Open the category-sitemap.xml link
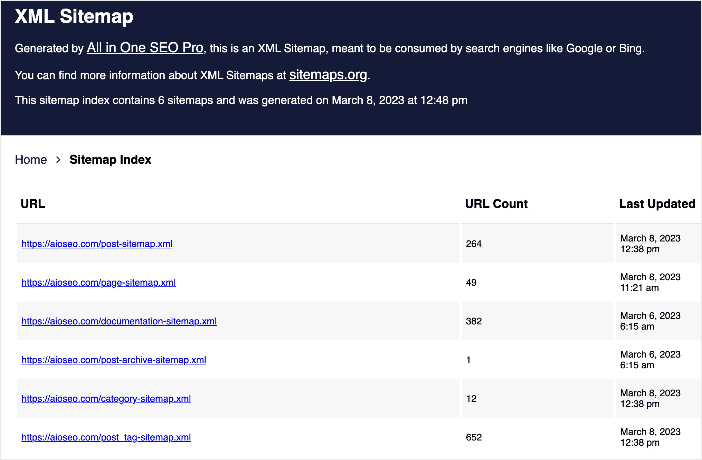Screen dimensions: 702x460 pos(106,399)
